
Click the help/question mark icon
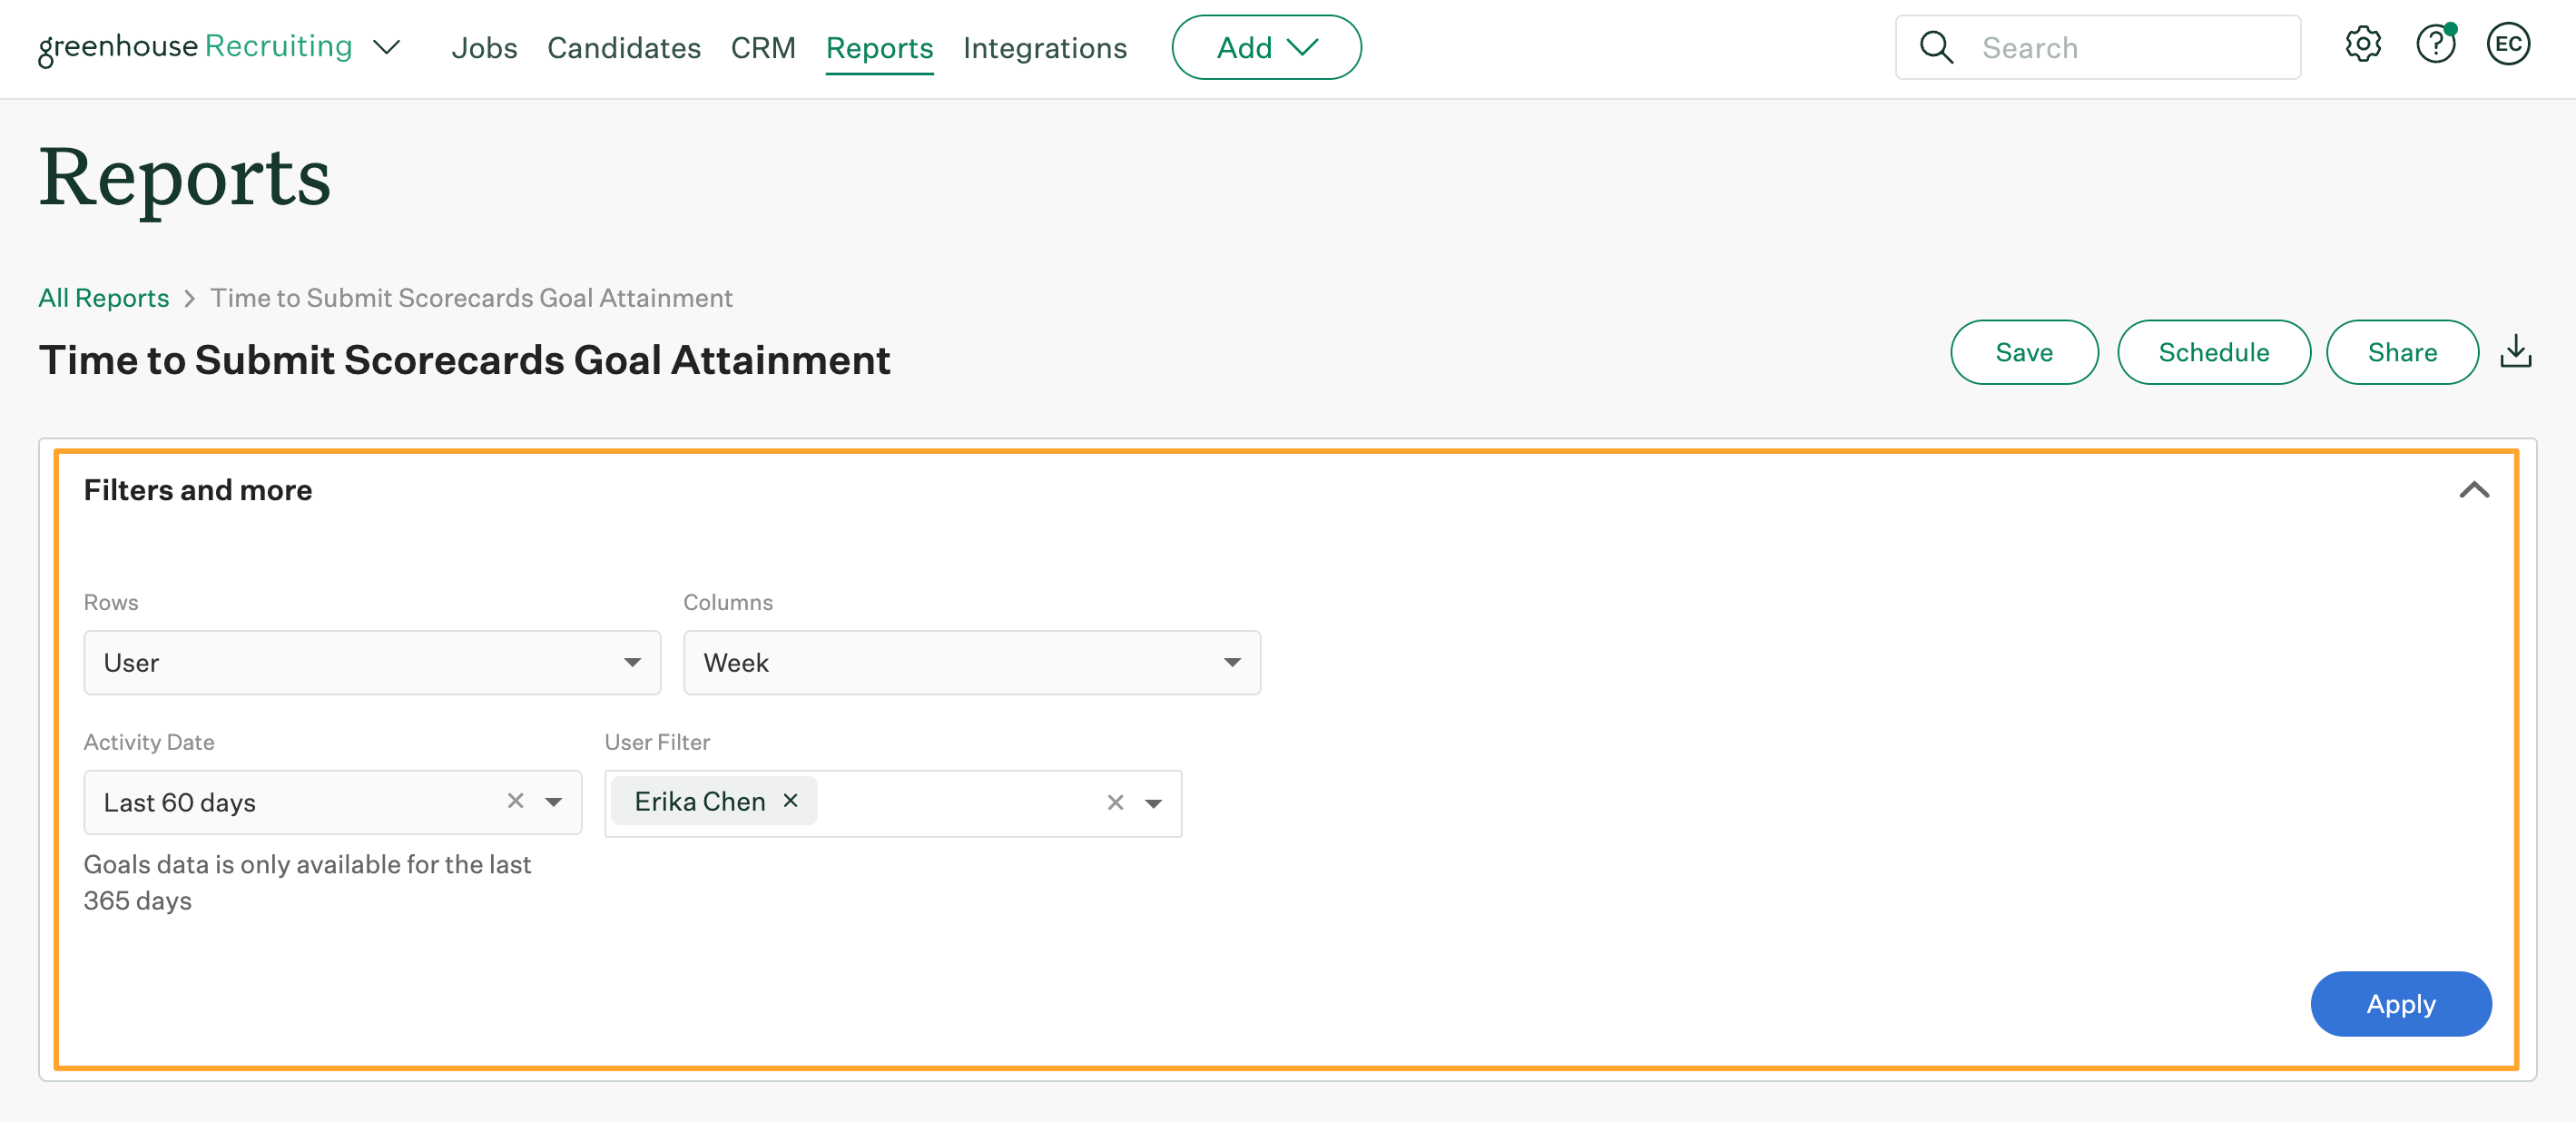click(2438, 46)
